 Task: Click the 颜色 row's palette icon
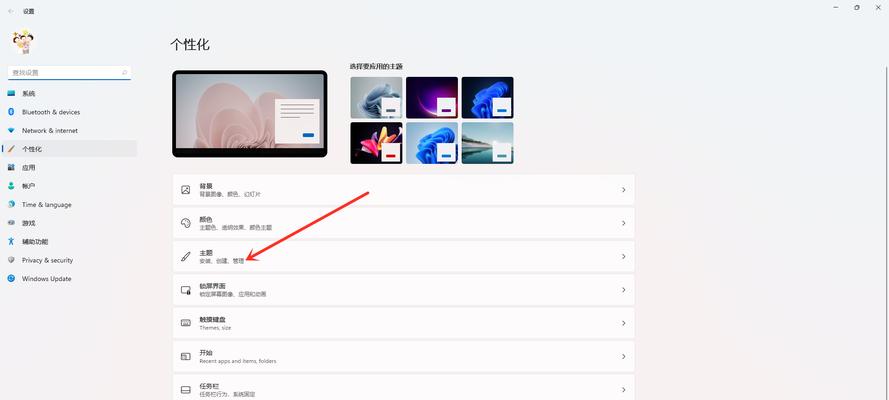(x=185, y=223)
